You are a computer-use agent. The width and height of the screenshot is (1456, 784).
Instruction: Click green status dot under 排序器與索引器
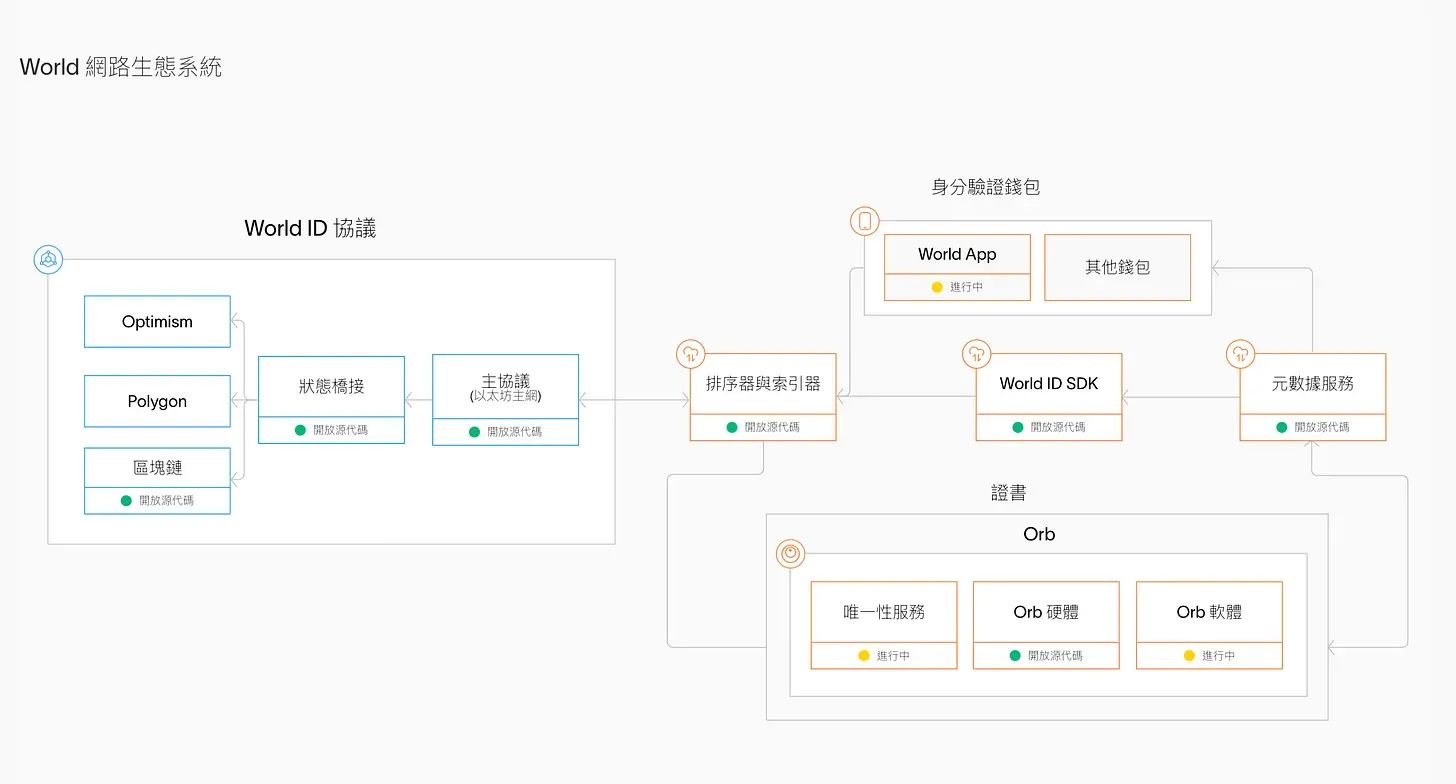pyautogui.click(x=732, y=427)
